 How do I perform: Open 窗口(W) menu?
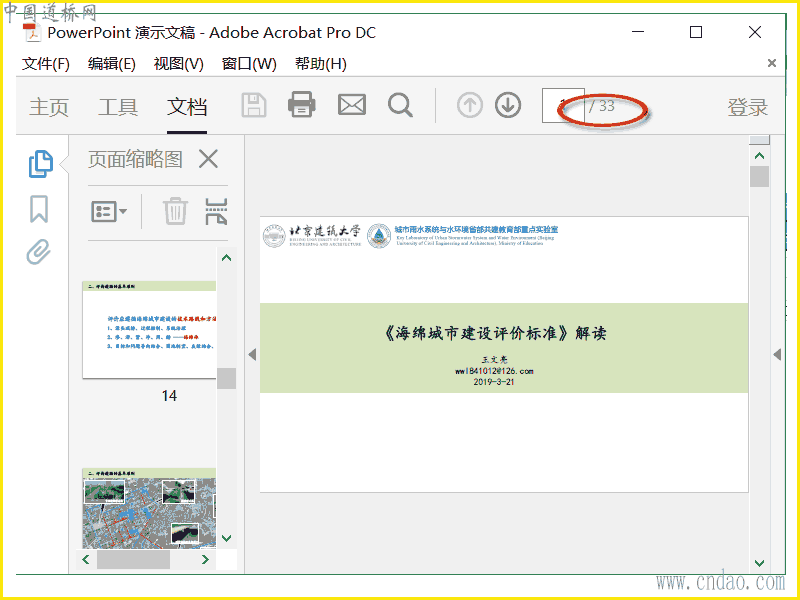coord(249,64)
